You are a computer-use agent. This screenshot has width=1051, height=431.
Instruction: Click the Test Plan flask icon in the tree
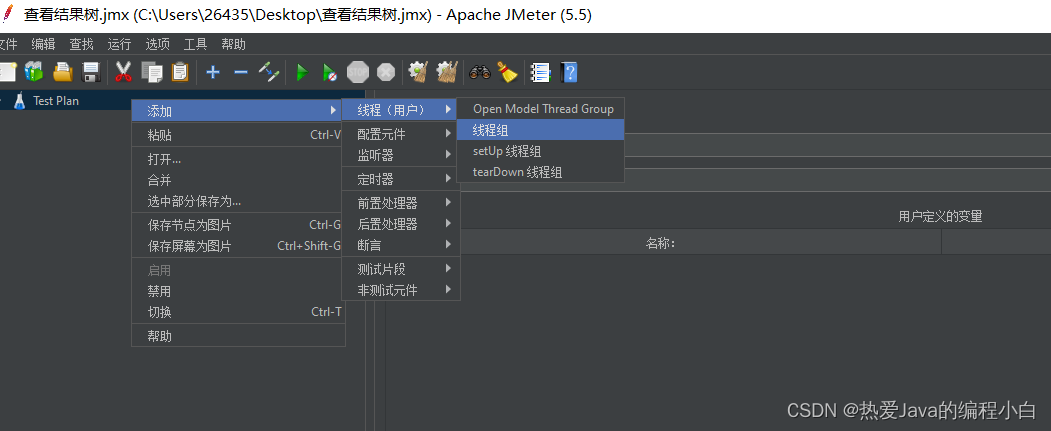[19, 101]
